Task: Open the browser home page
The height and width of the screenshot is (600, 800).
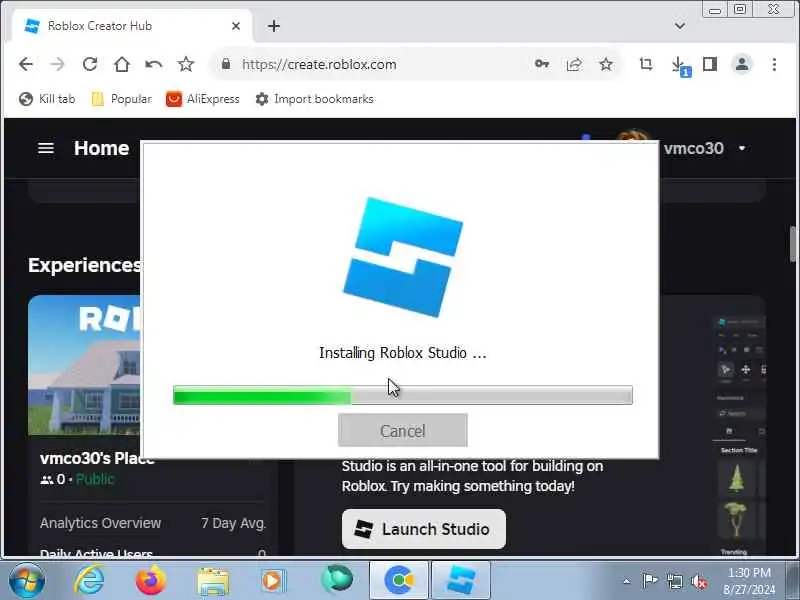Action: point(122,64)
